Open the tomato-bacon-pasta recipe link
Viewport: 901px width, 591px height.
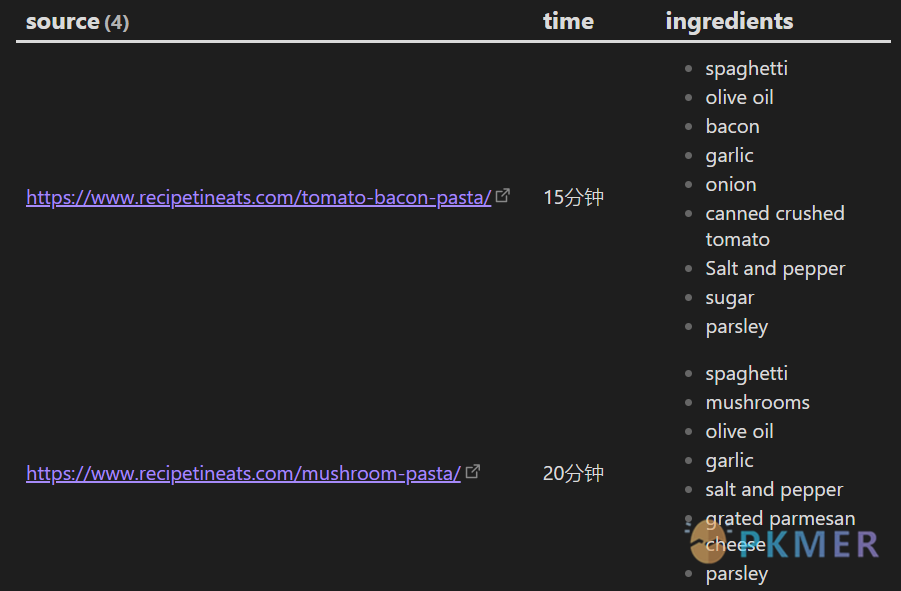pos(258,198)
